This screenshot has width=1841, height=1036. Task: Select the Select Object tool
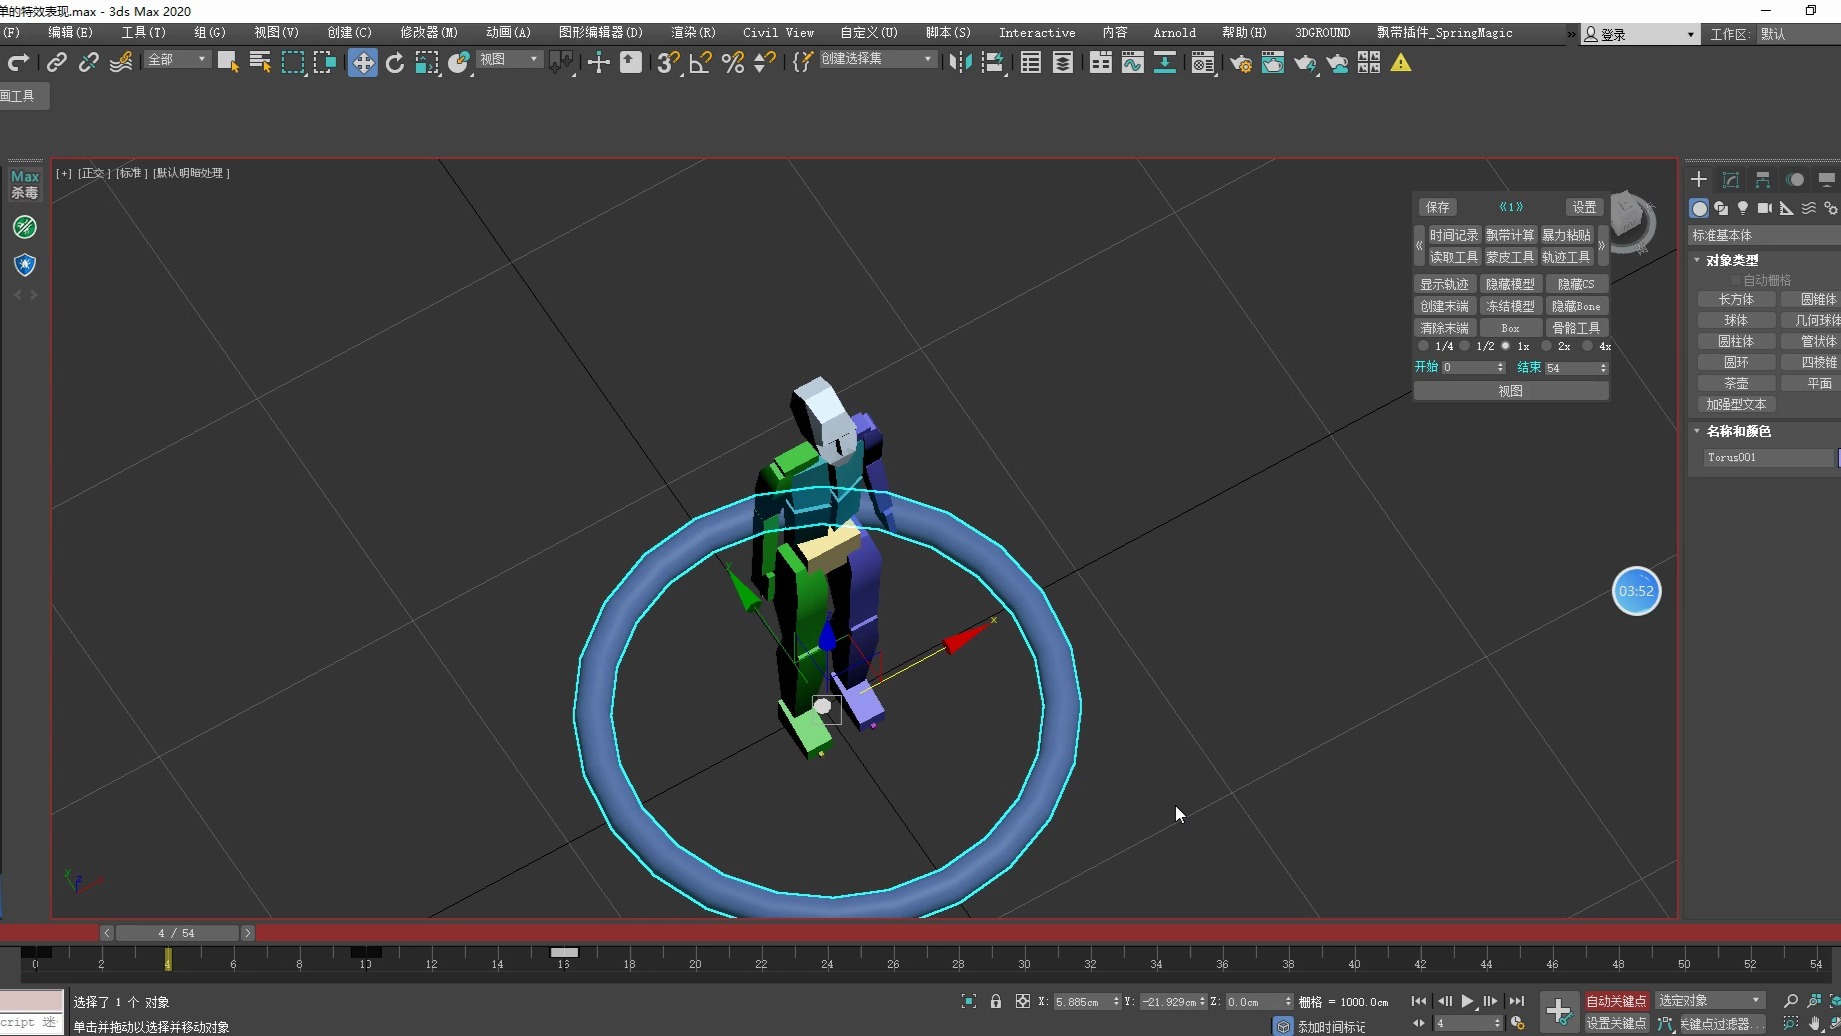click(x=228, y=63)
